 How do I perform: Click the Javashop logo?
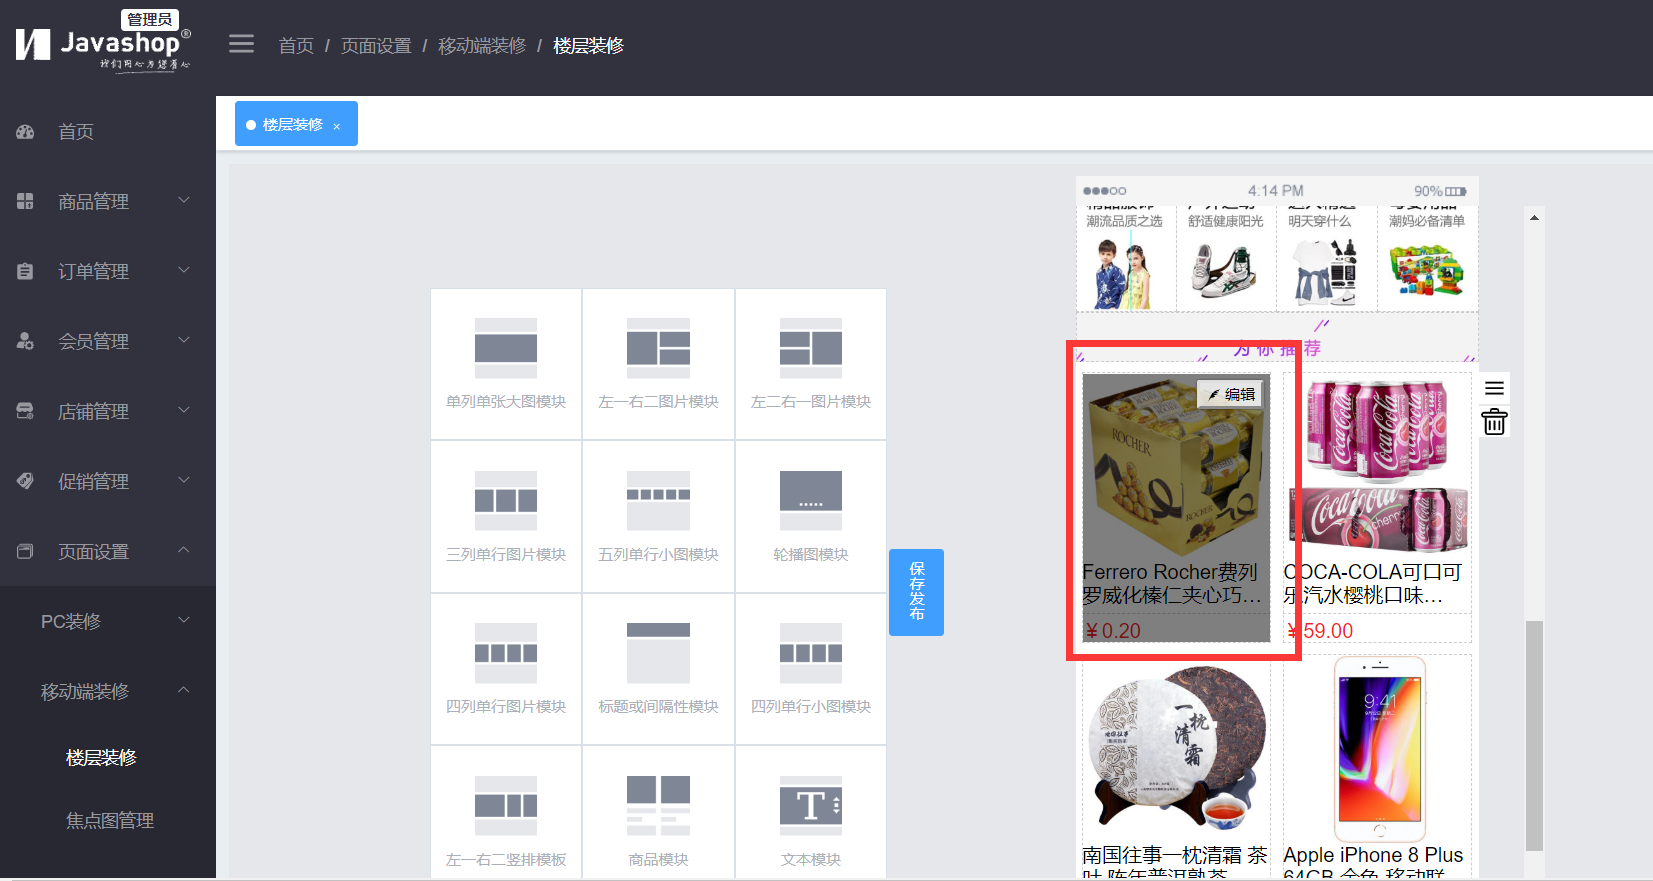(103, 46)
